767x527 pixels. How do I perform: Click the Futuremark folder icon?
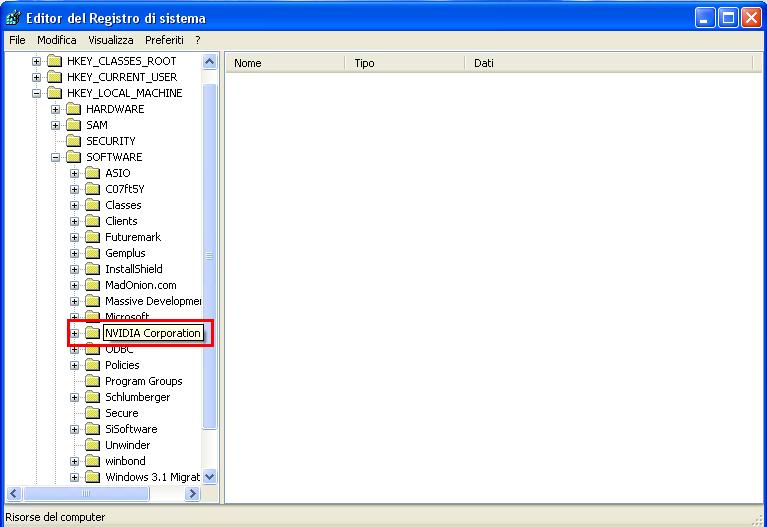coord(93,237)
